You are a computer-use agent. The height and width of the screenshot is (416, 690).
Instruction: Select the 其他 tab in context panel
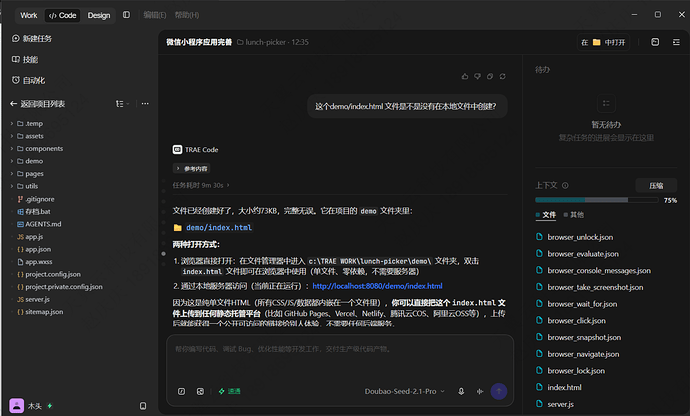[x=574, y=215]
